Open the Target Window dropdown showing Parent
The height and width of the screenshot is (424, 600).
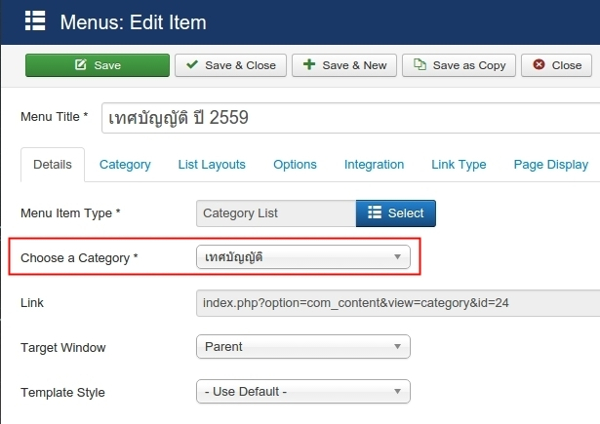tap(303, 347)
